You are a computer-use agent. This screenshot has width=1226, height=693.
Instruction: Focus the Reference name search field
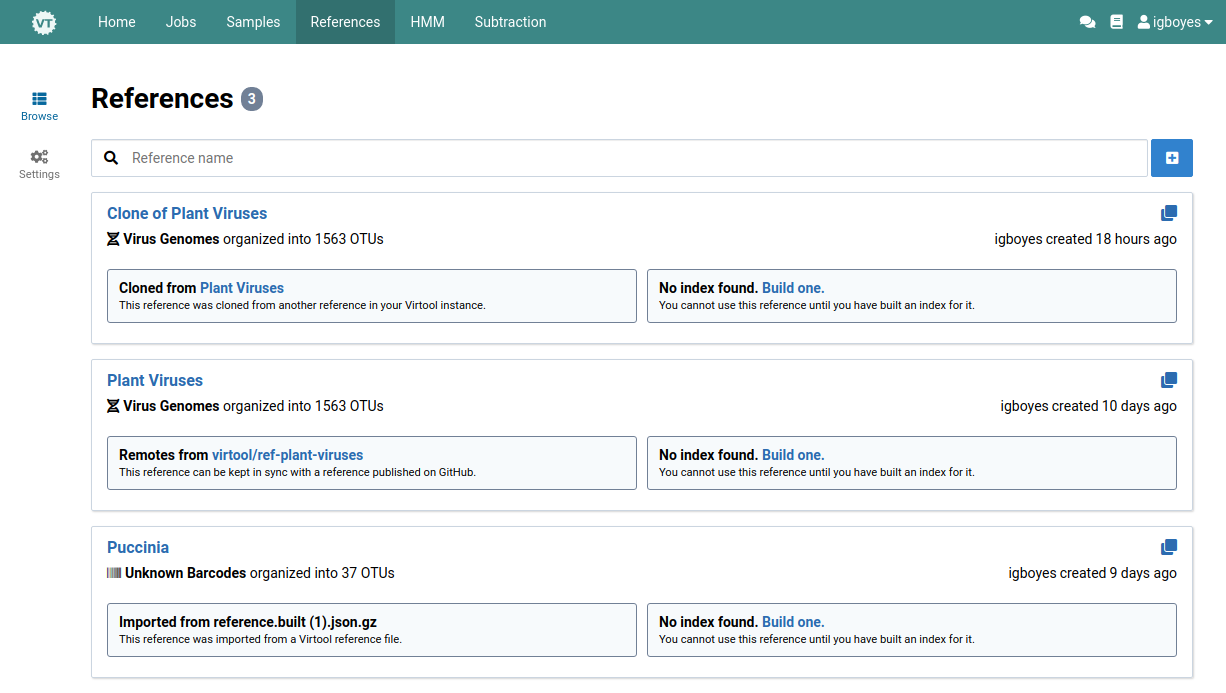[630, 158]
